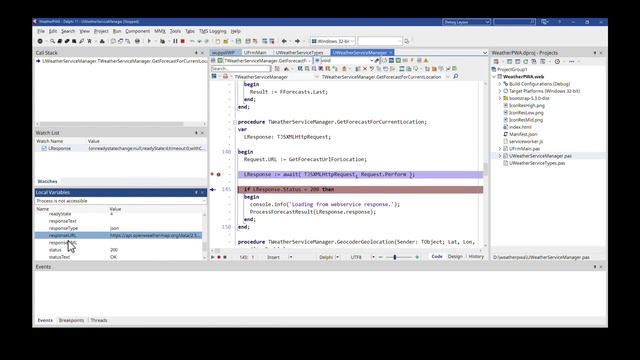Expand the UWeatherServiceManager.pas project node
Screen dimensions: 640x360
(500, 156)
